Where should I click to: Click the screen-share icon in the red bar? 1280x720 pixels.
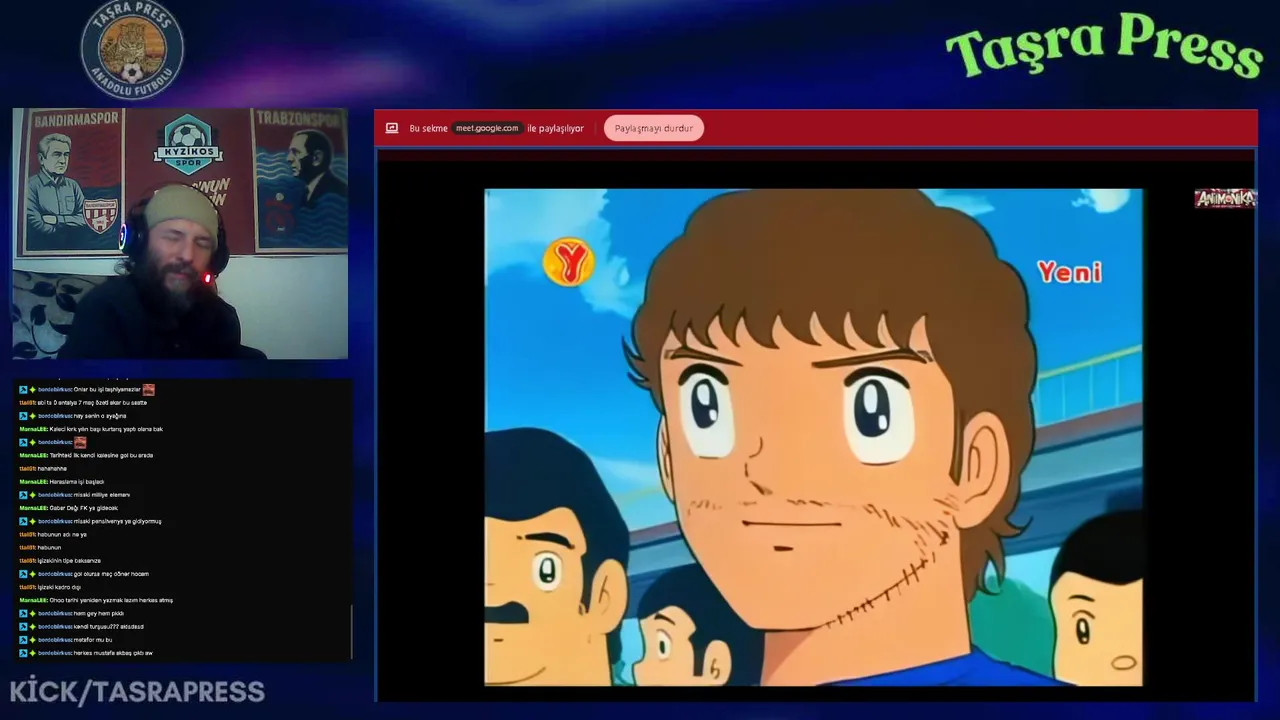[x=392, y=128]
